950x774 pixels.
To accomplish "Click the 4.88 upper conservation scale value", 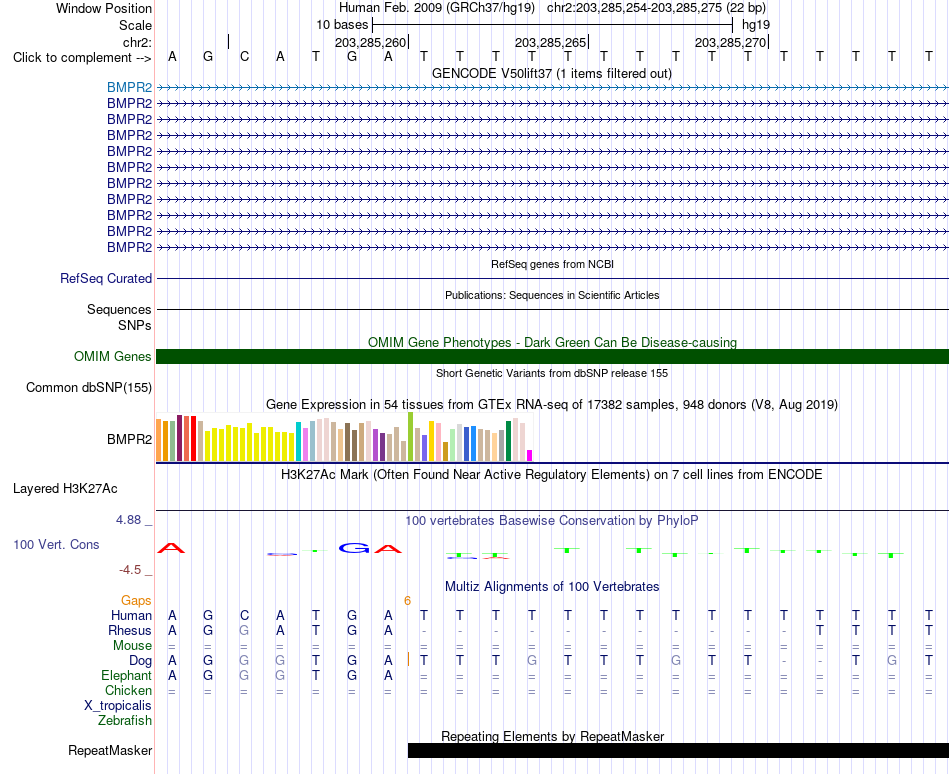I will coord(128,520).
